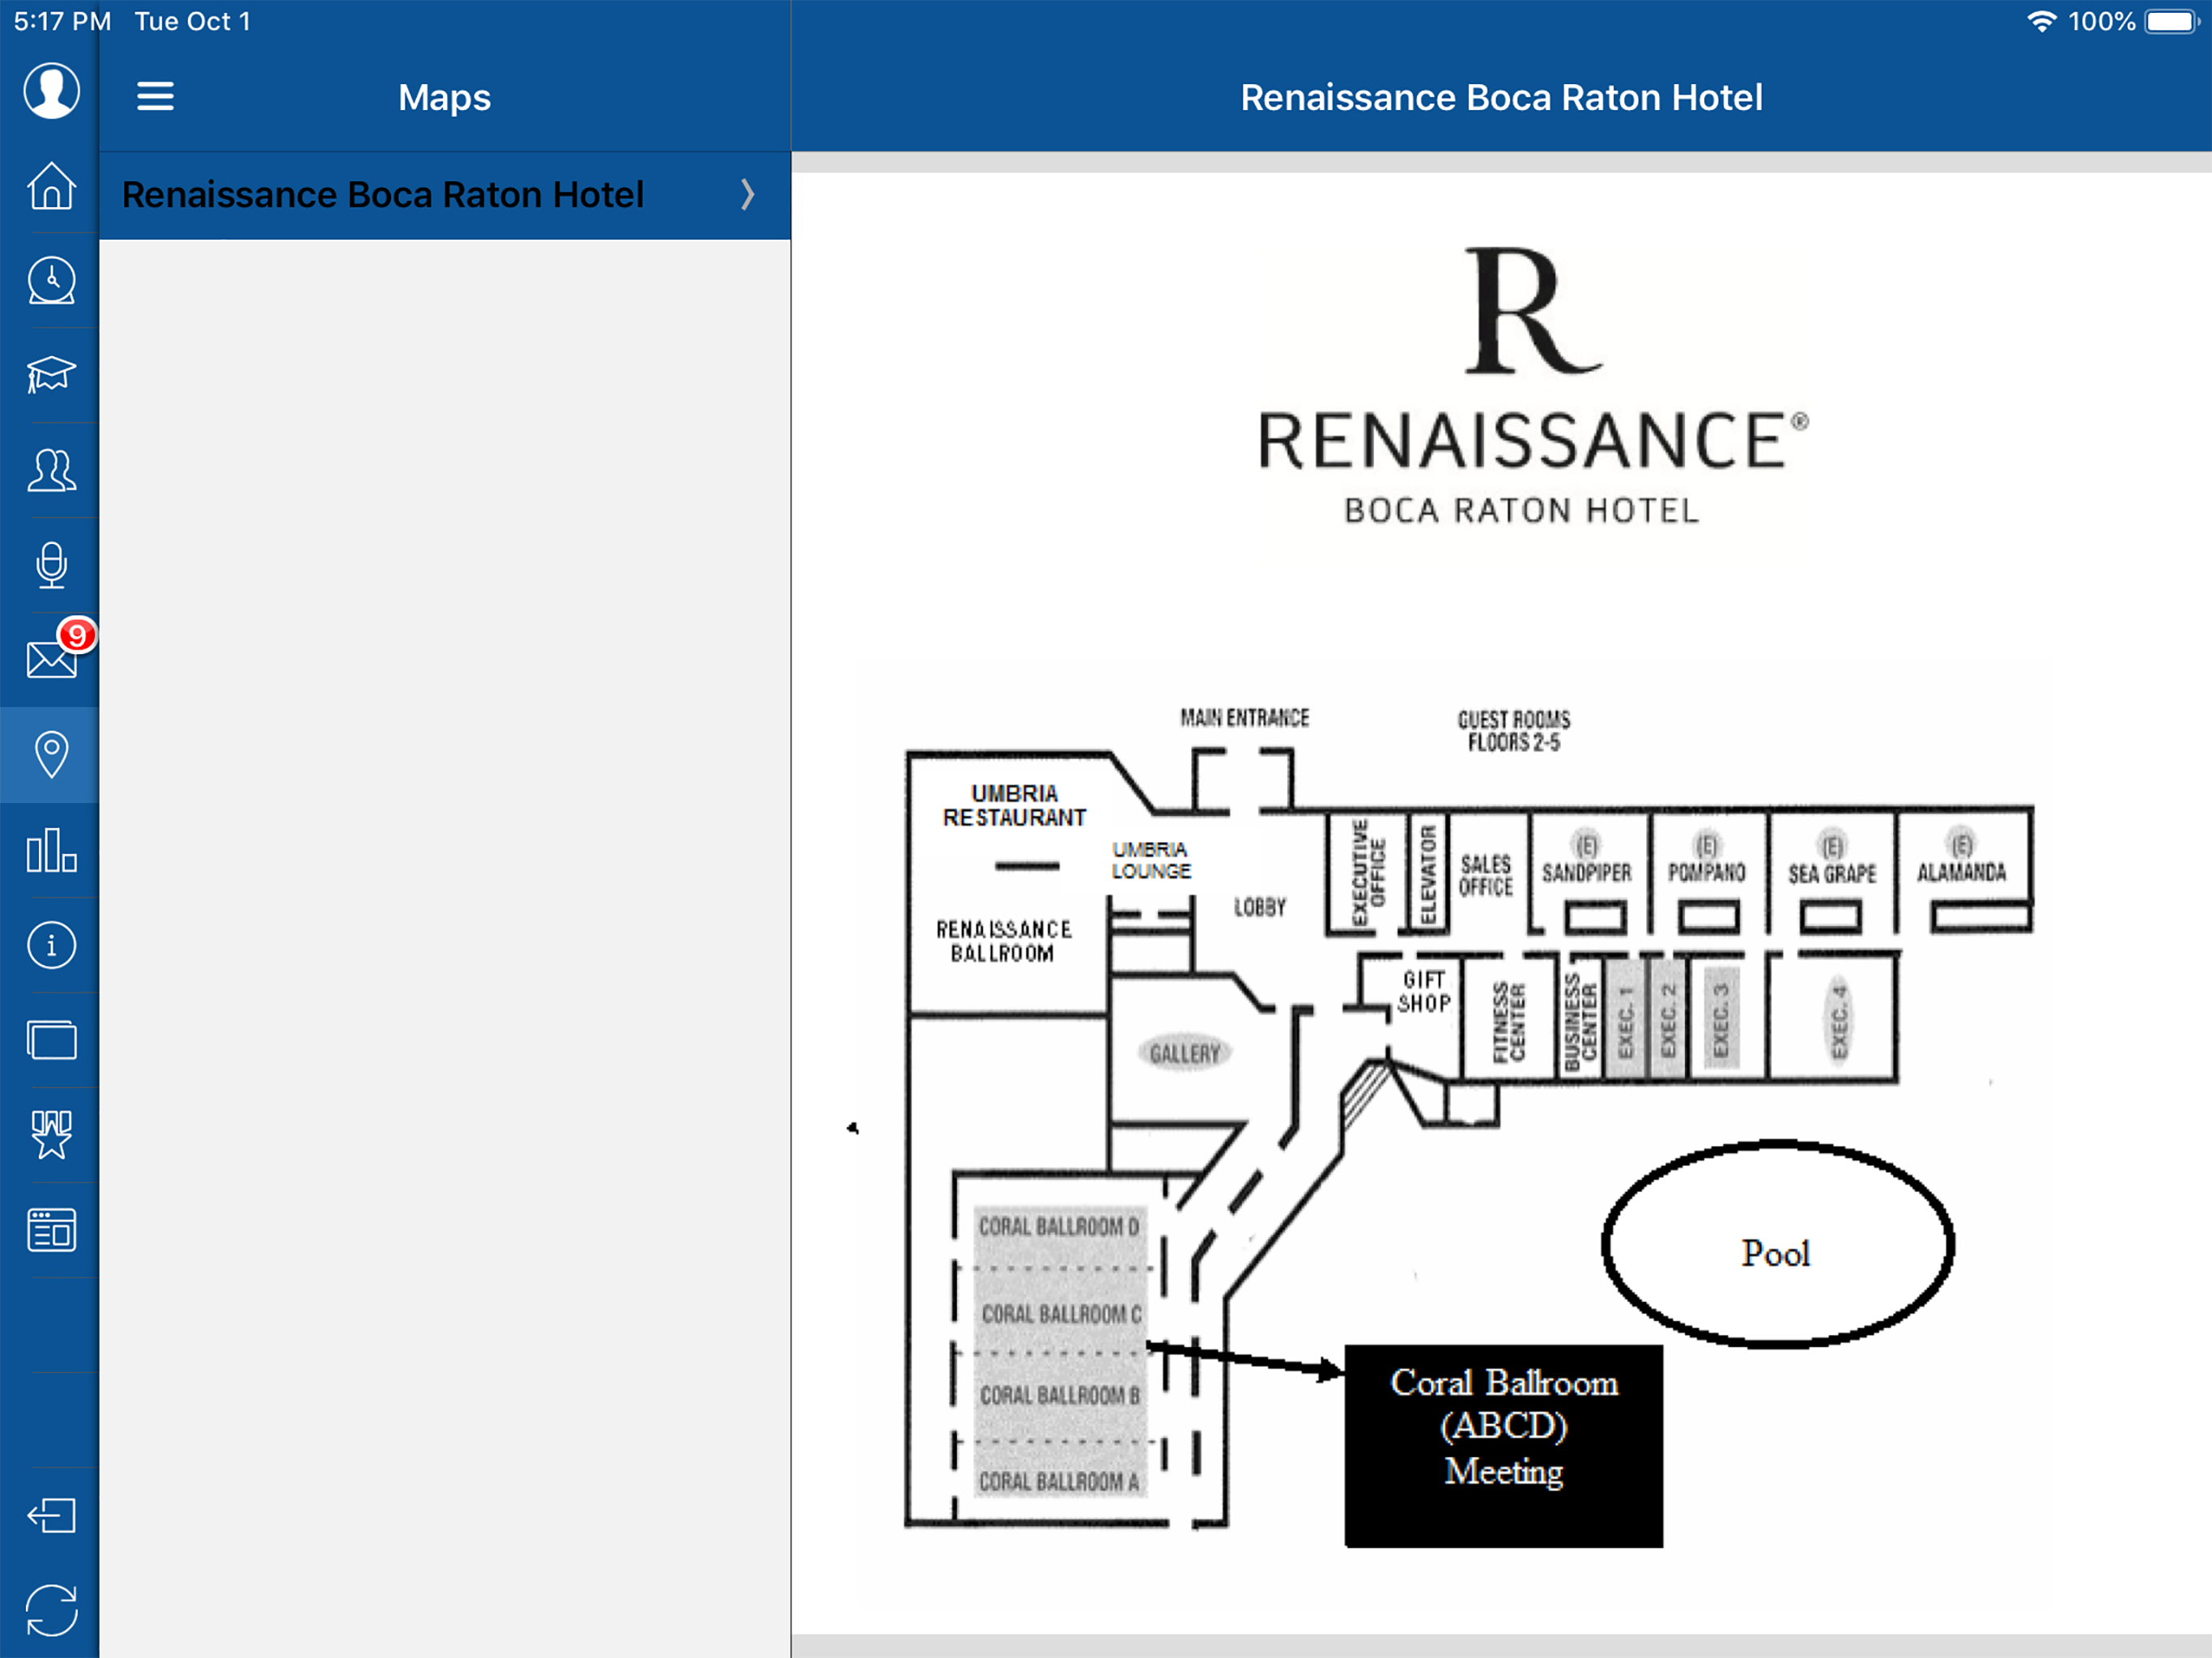2212x1658 pixels.
Task: Open the award ribbon star icon
Action: pyautogui.click(x=51, y=1135)
